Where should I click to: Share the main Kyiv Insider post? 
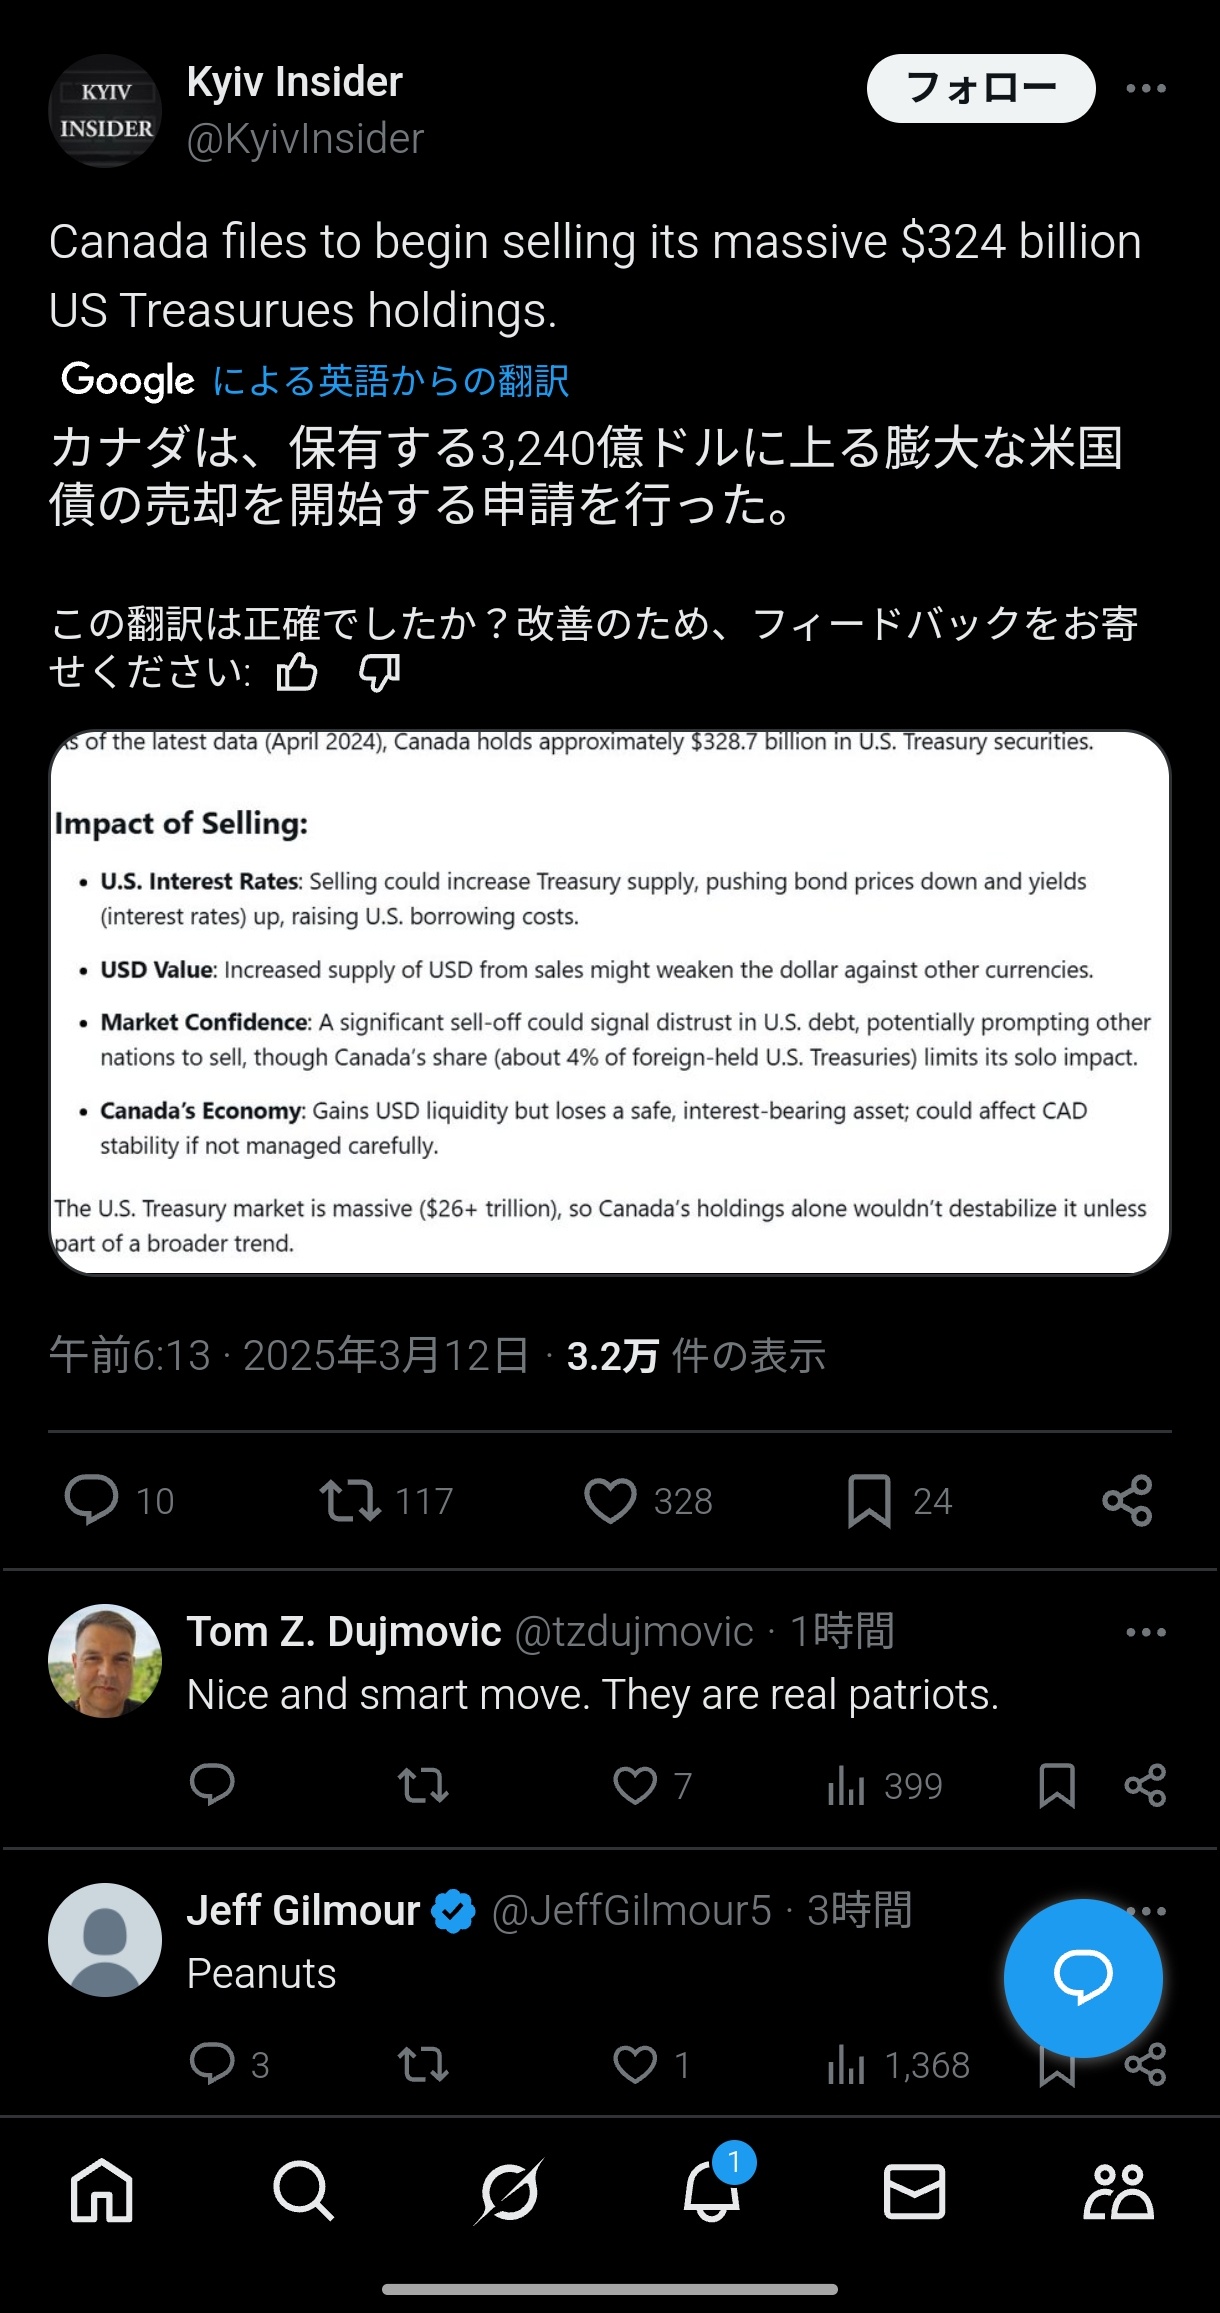(1127, 1501)
